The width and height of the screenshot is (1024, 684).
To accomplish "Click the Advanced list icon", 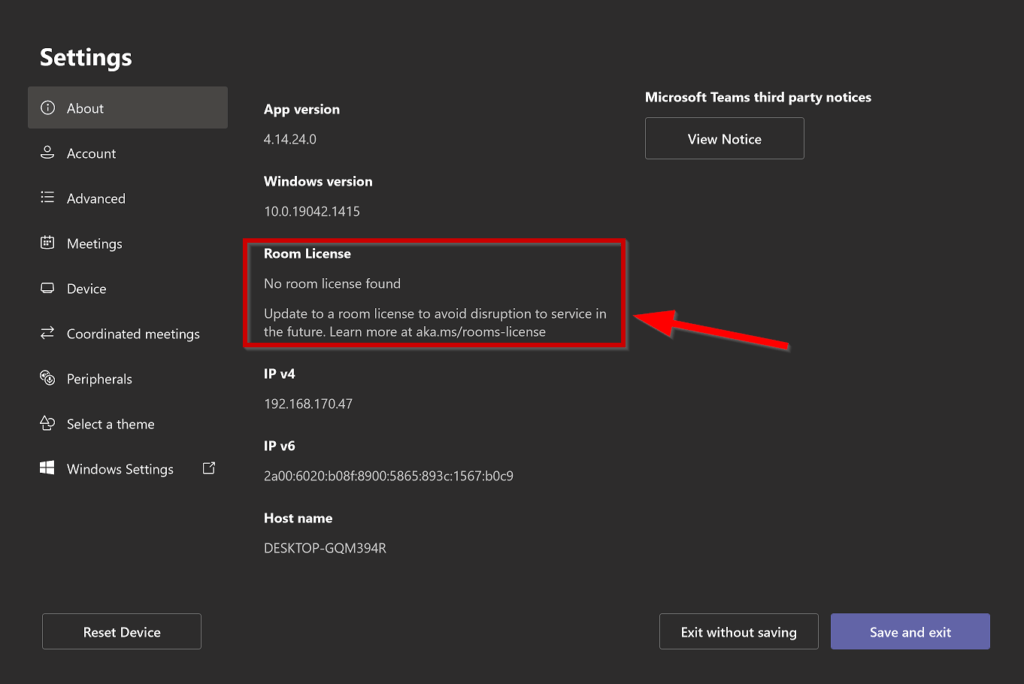I will point(49,198).
